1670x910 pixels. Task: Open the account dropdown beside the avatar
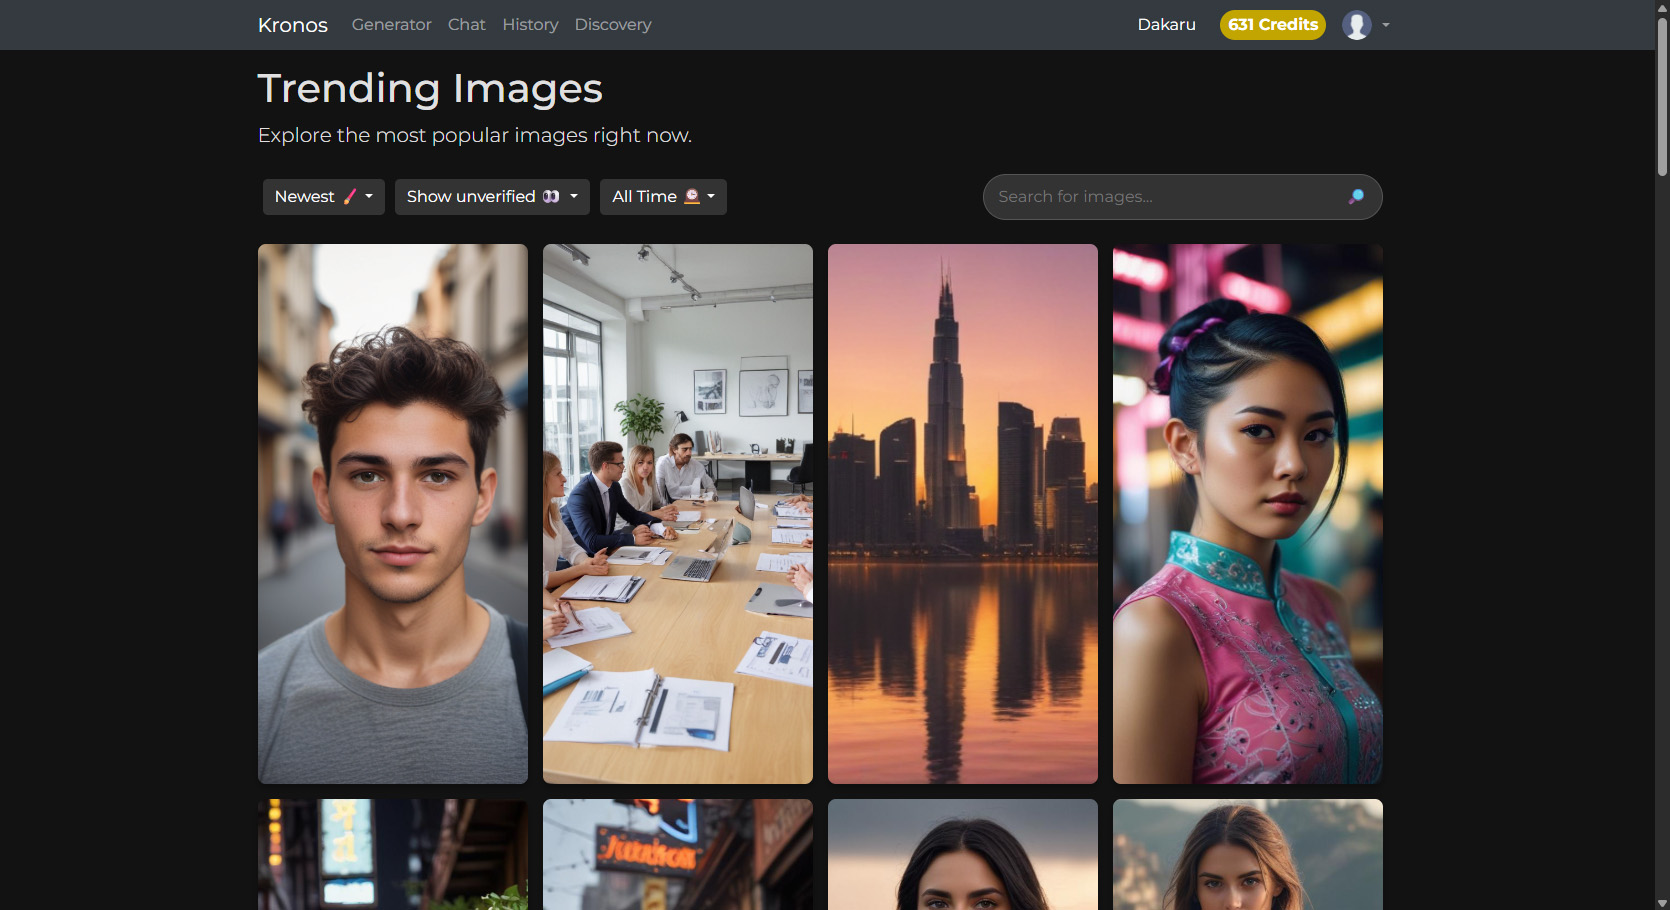(x=1386, y=25)
